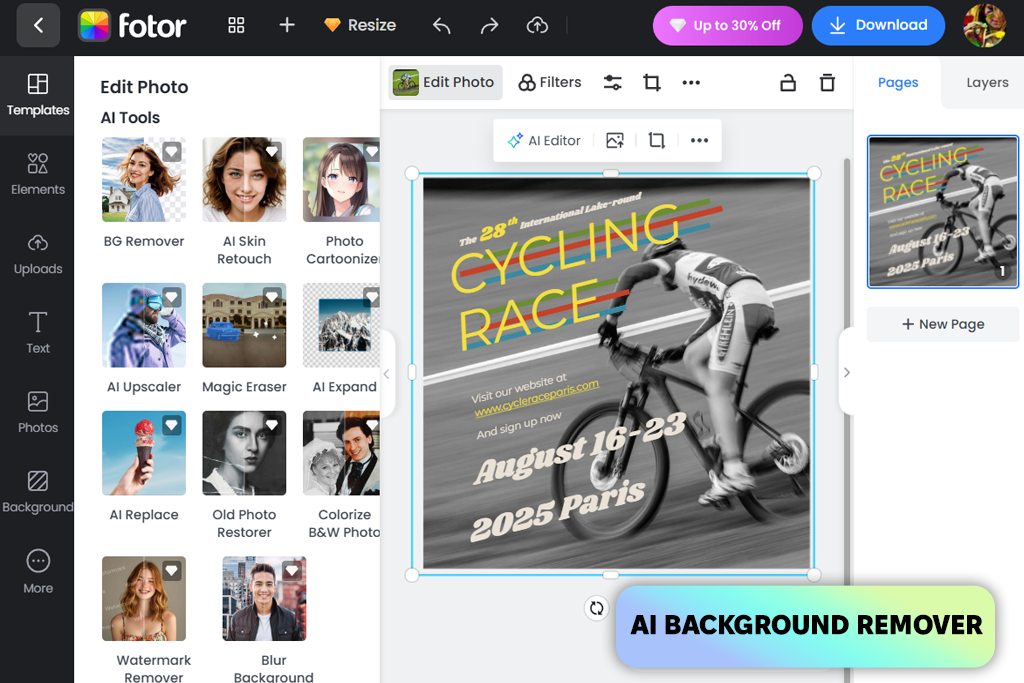This screenshot has width=1024, height=683.
Task: Select the AI Skin Retouch tool
Action: pyautogui.click(x=244, y=201)
